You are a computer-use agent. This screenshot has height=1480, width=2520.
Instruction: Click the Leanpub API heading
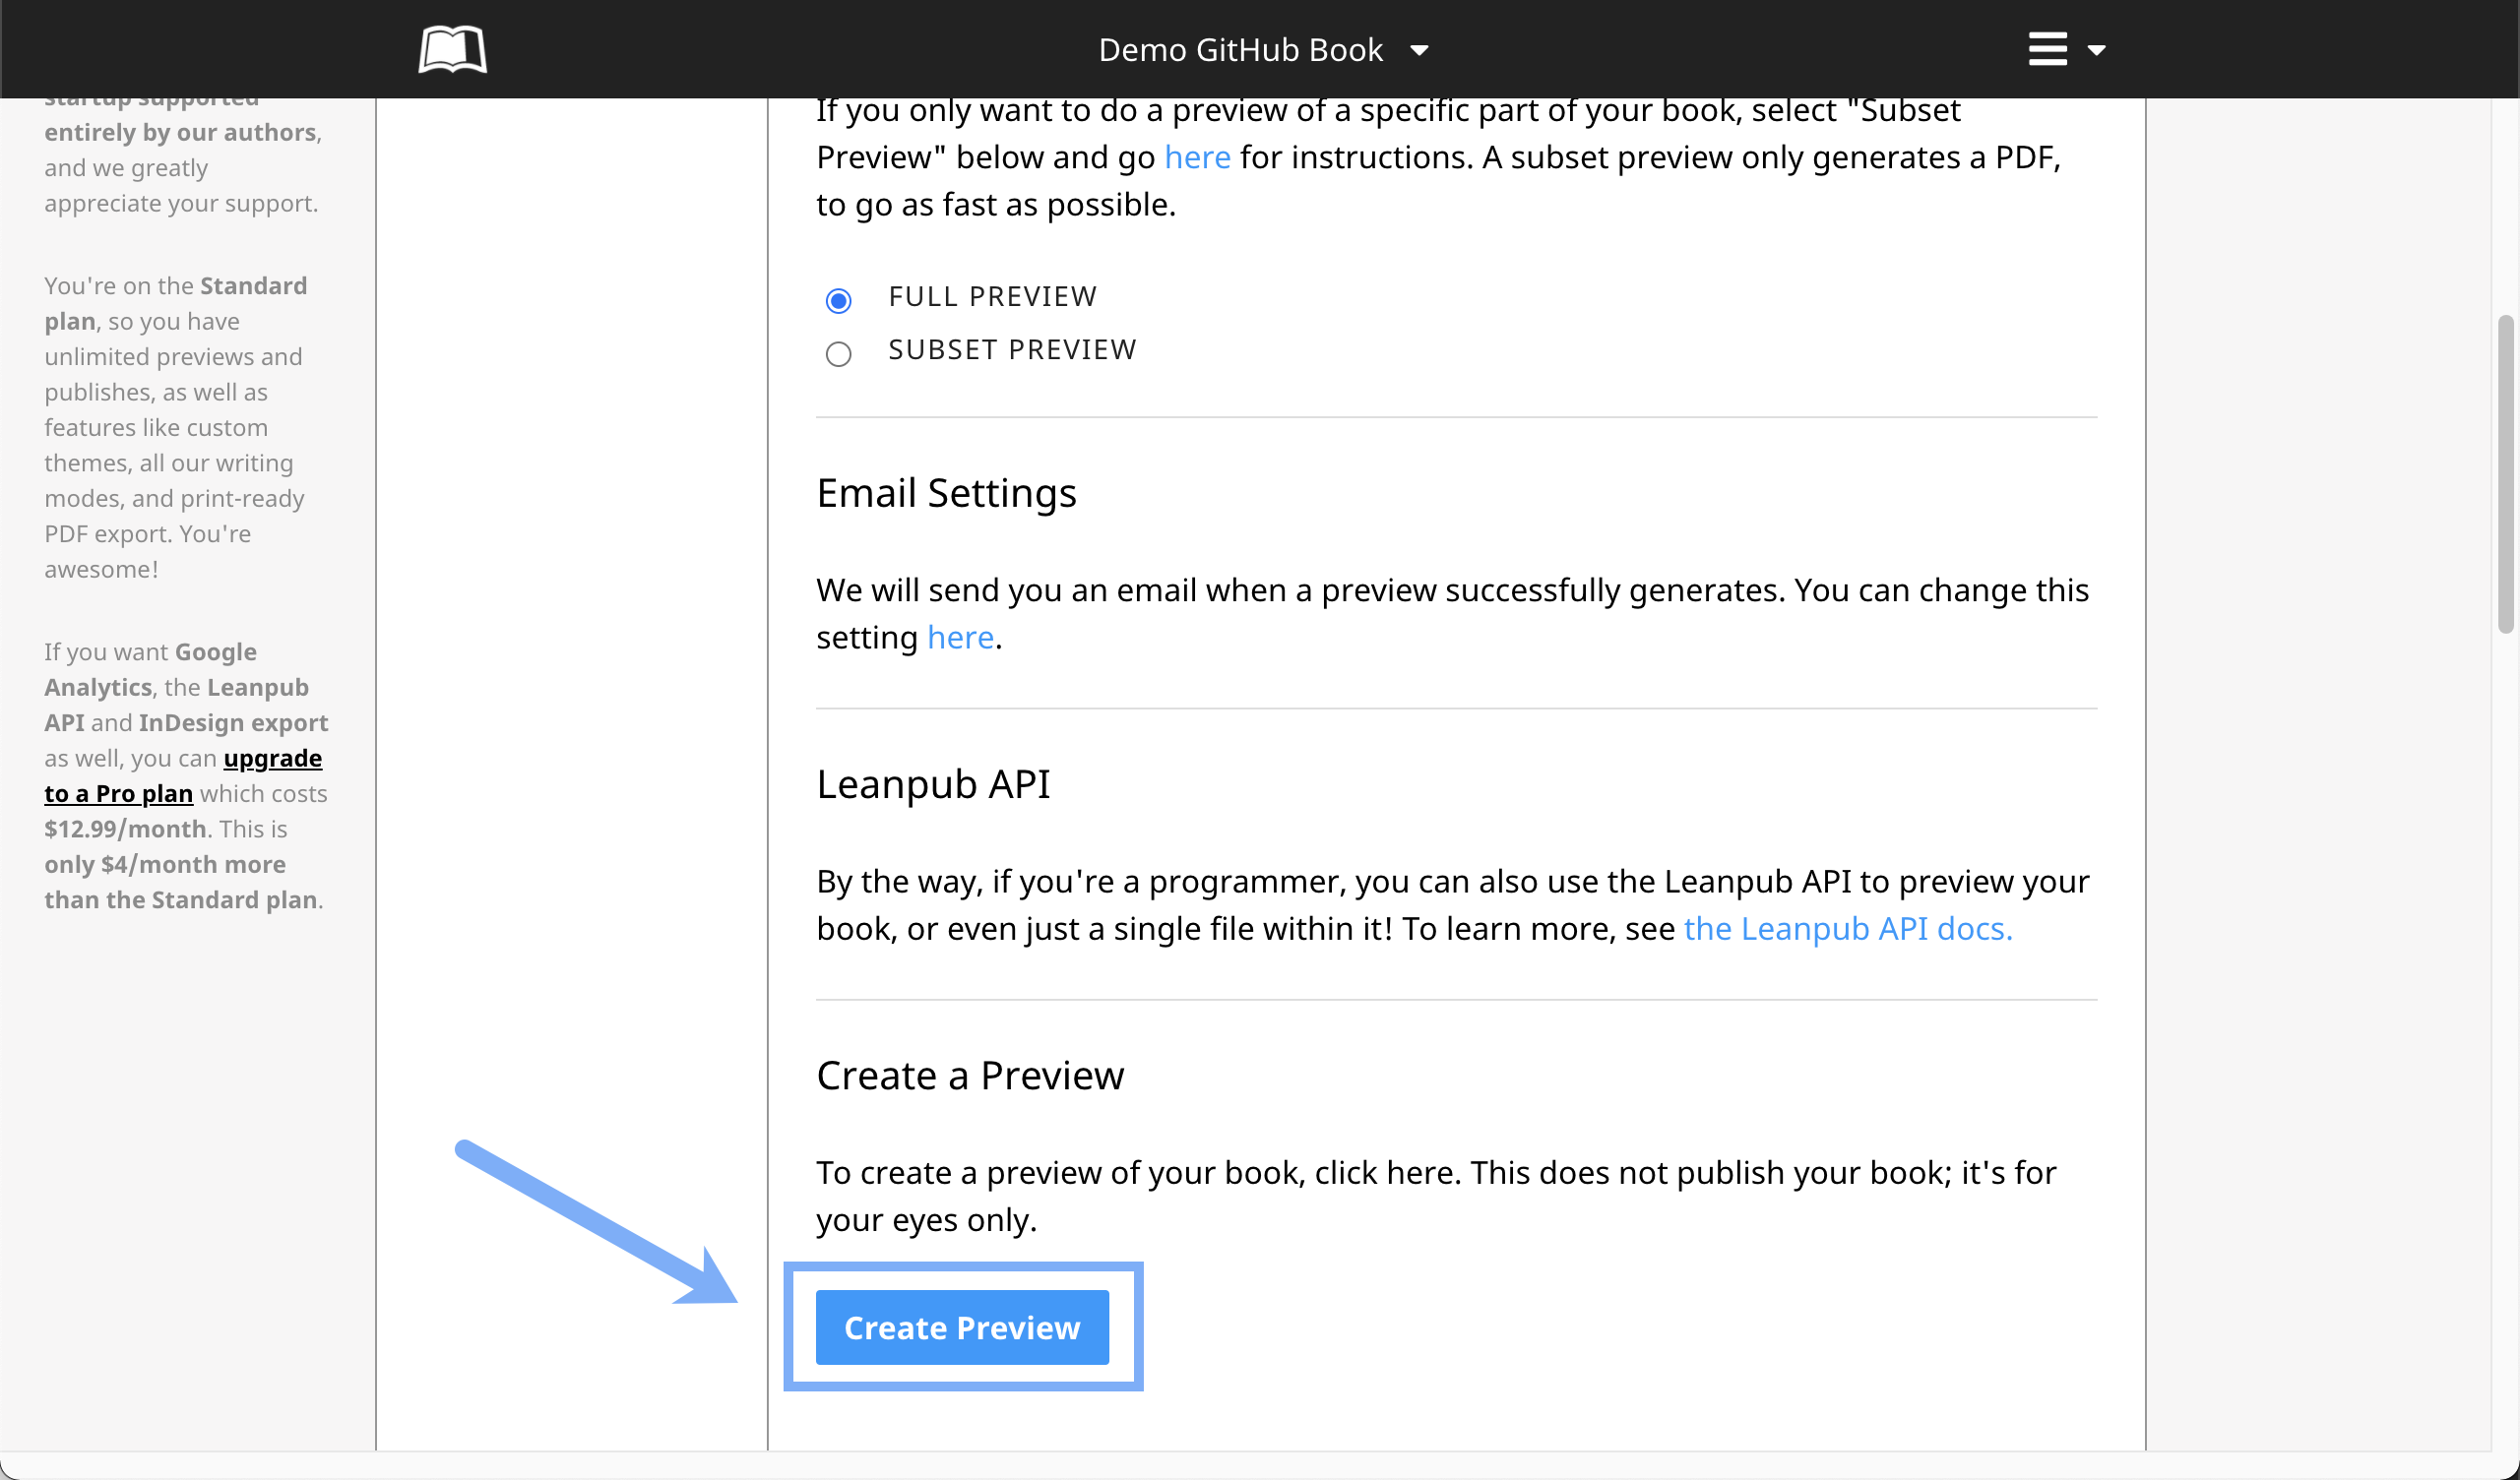pyautogui.click(x=933, y=784)
